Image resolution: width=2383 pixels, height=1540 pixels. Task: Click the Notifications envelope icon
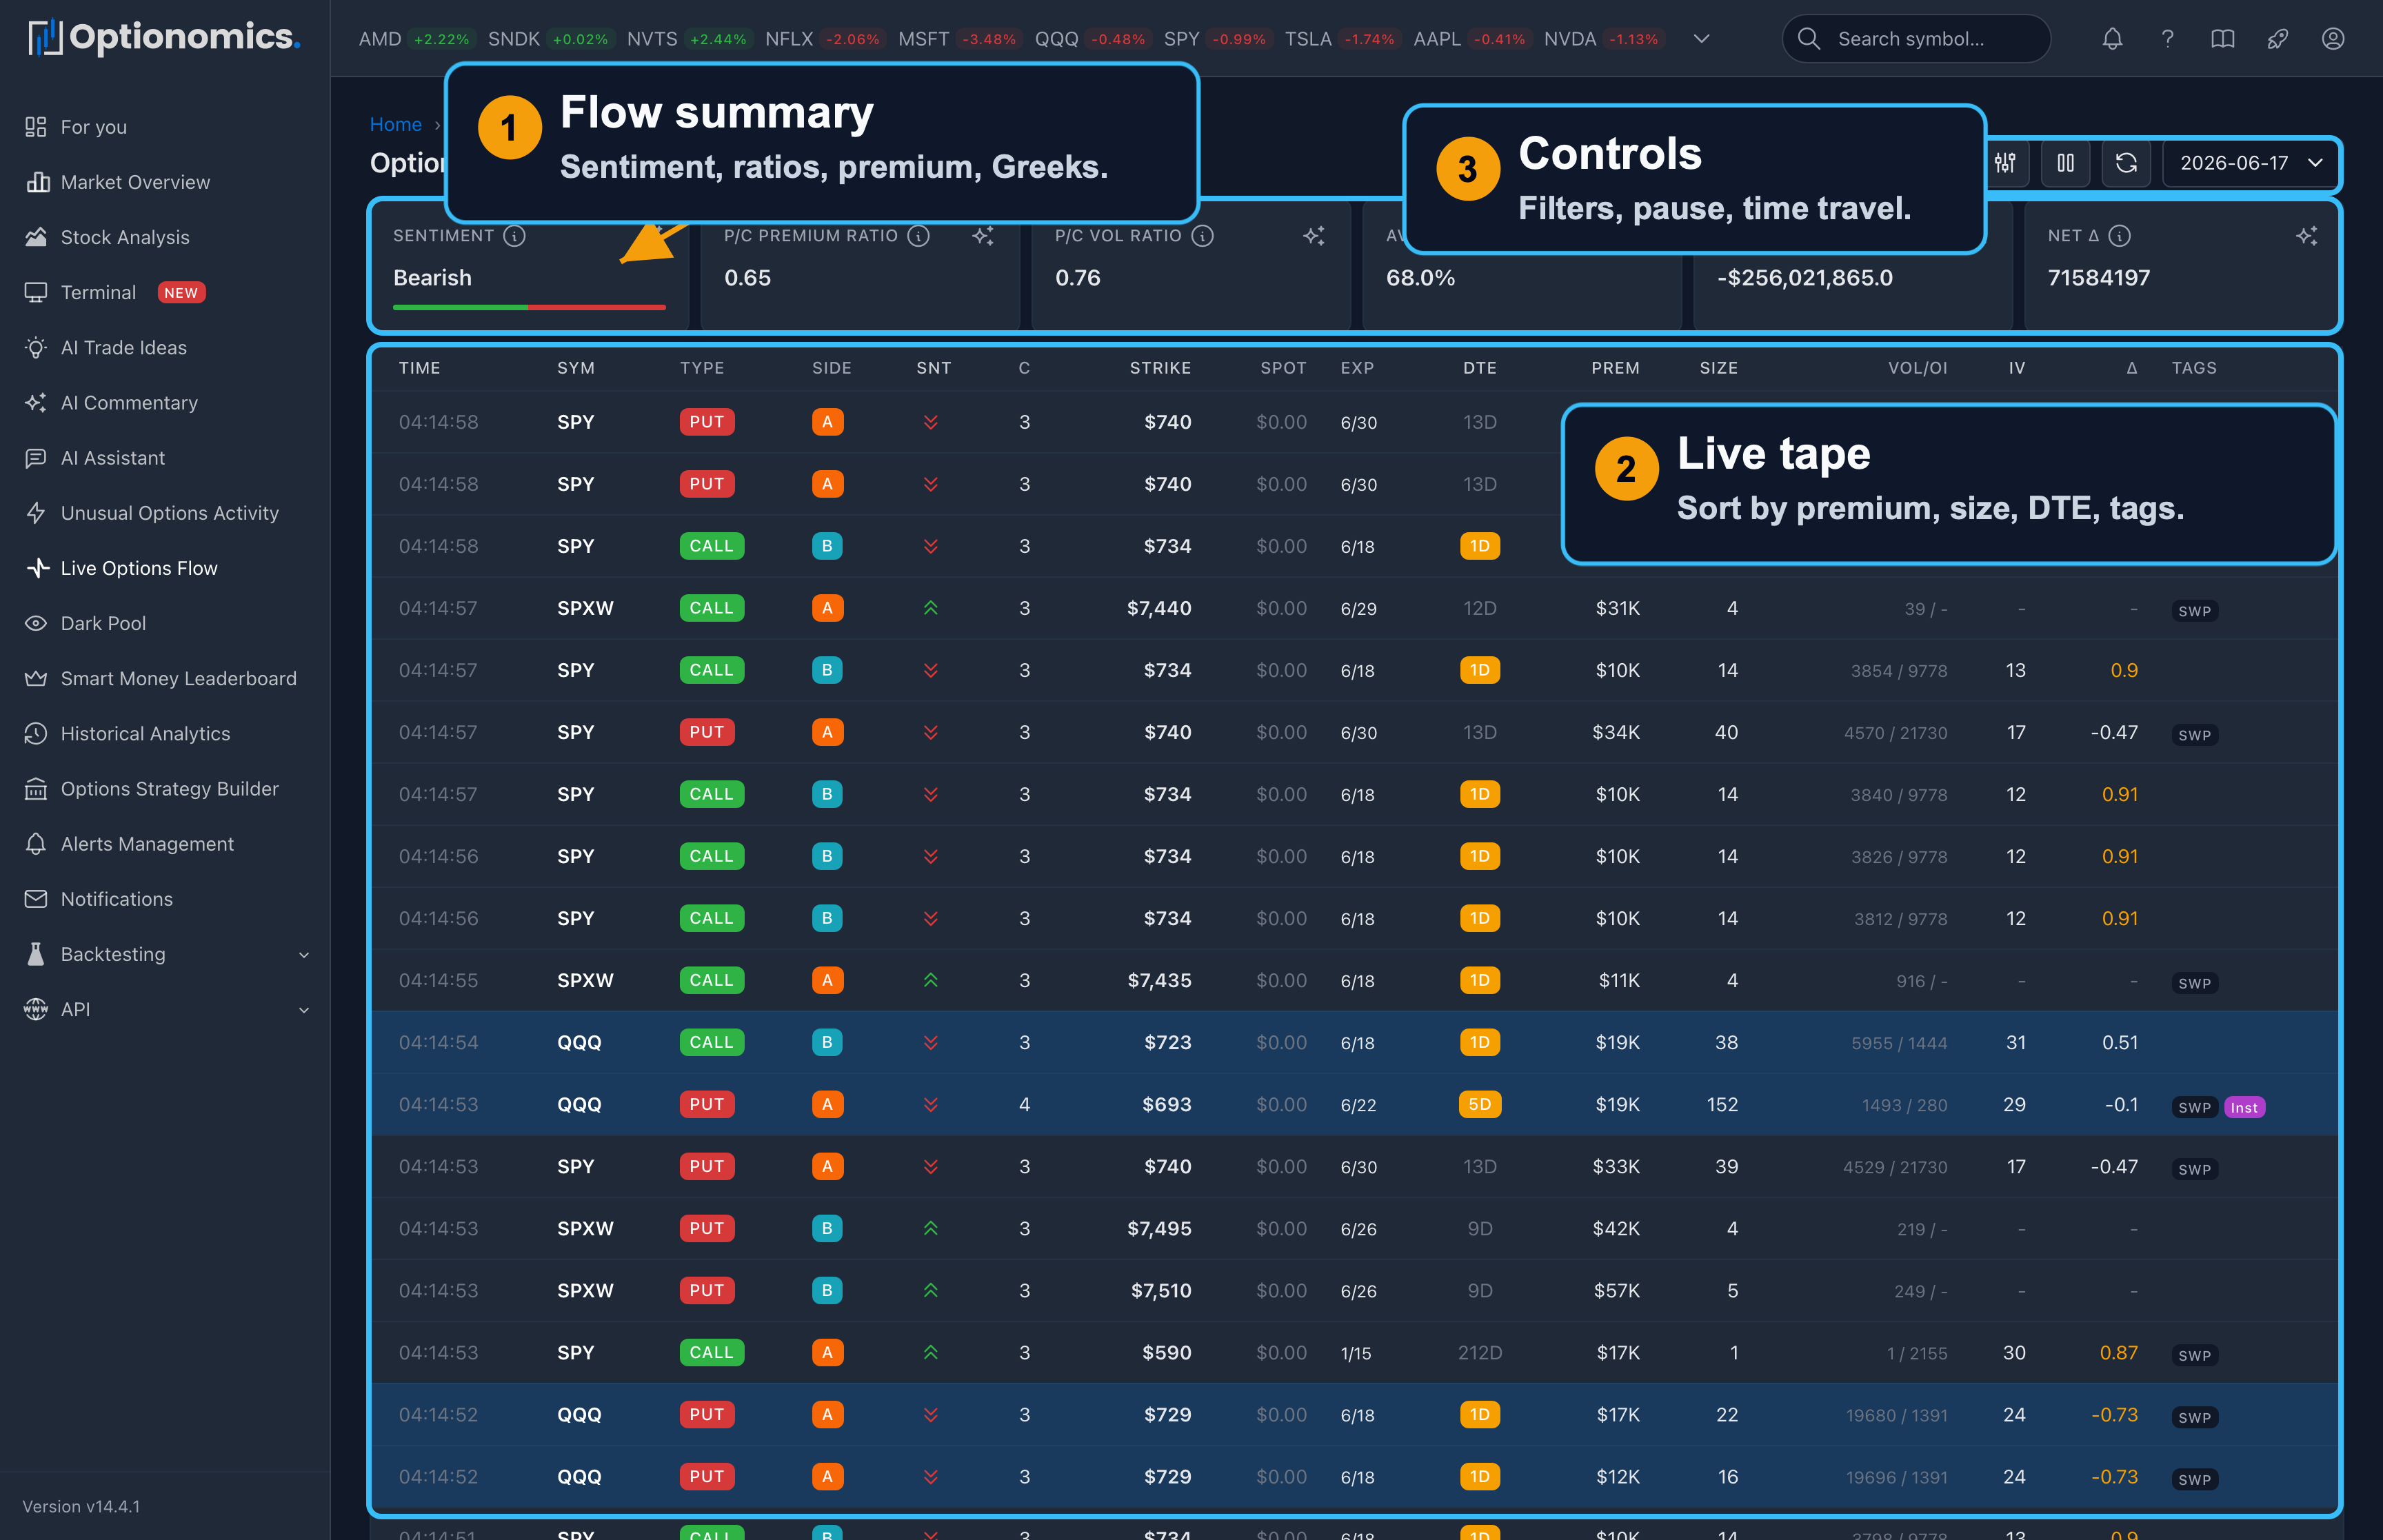coord(36,899)
